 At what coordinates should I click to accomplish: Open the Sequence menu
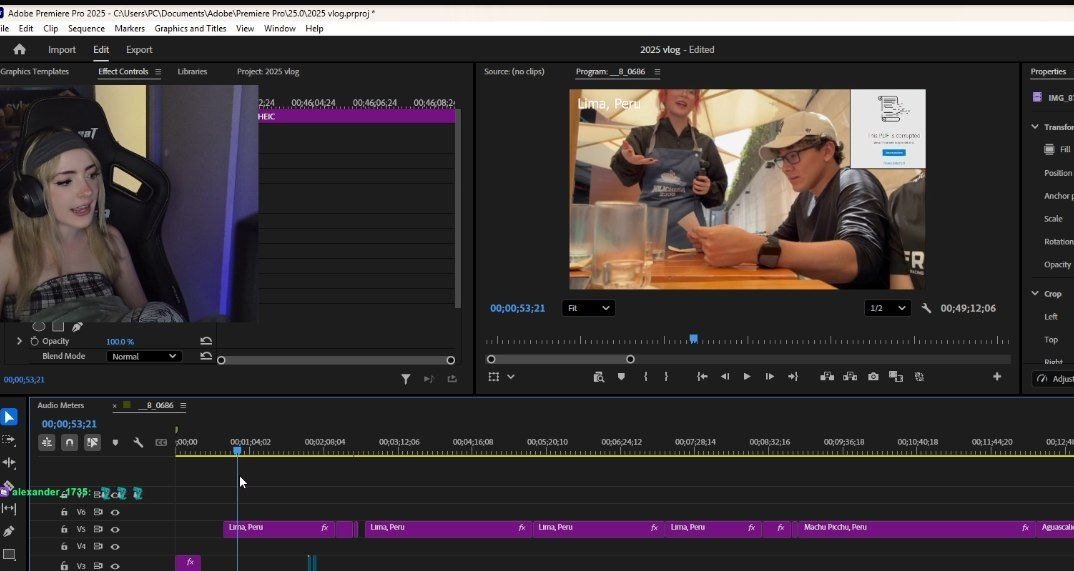(x=86, y=28)
